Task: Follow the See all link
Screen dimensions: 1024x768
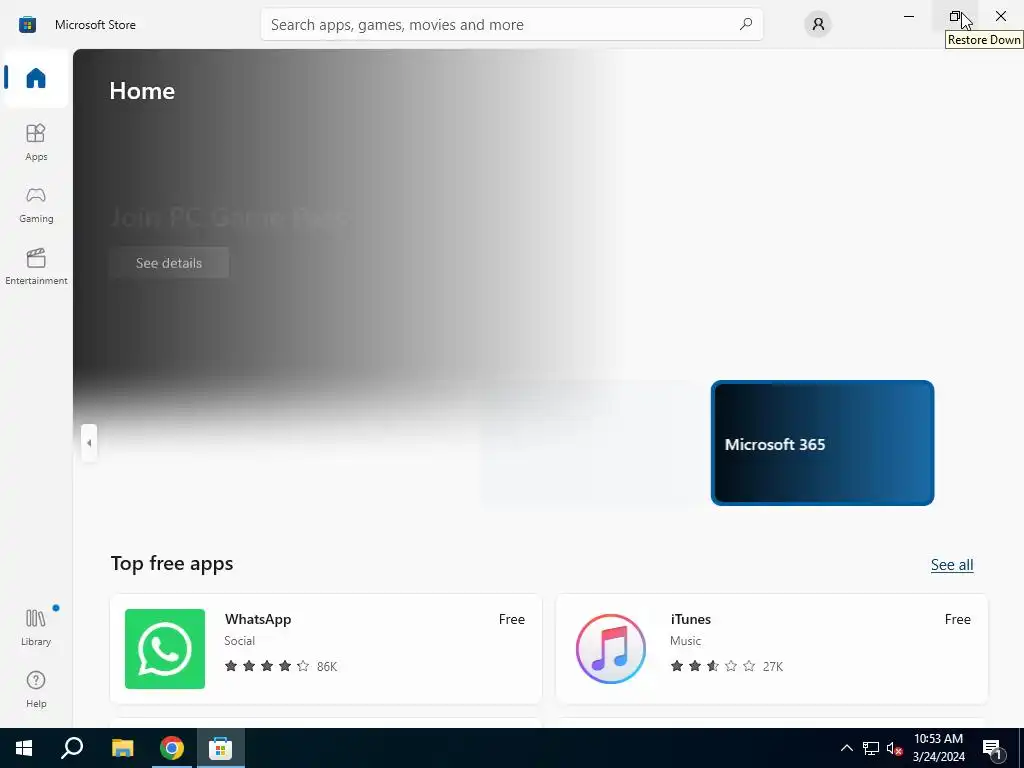Action: tap(952, 565)
